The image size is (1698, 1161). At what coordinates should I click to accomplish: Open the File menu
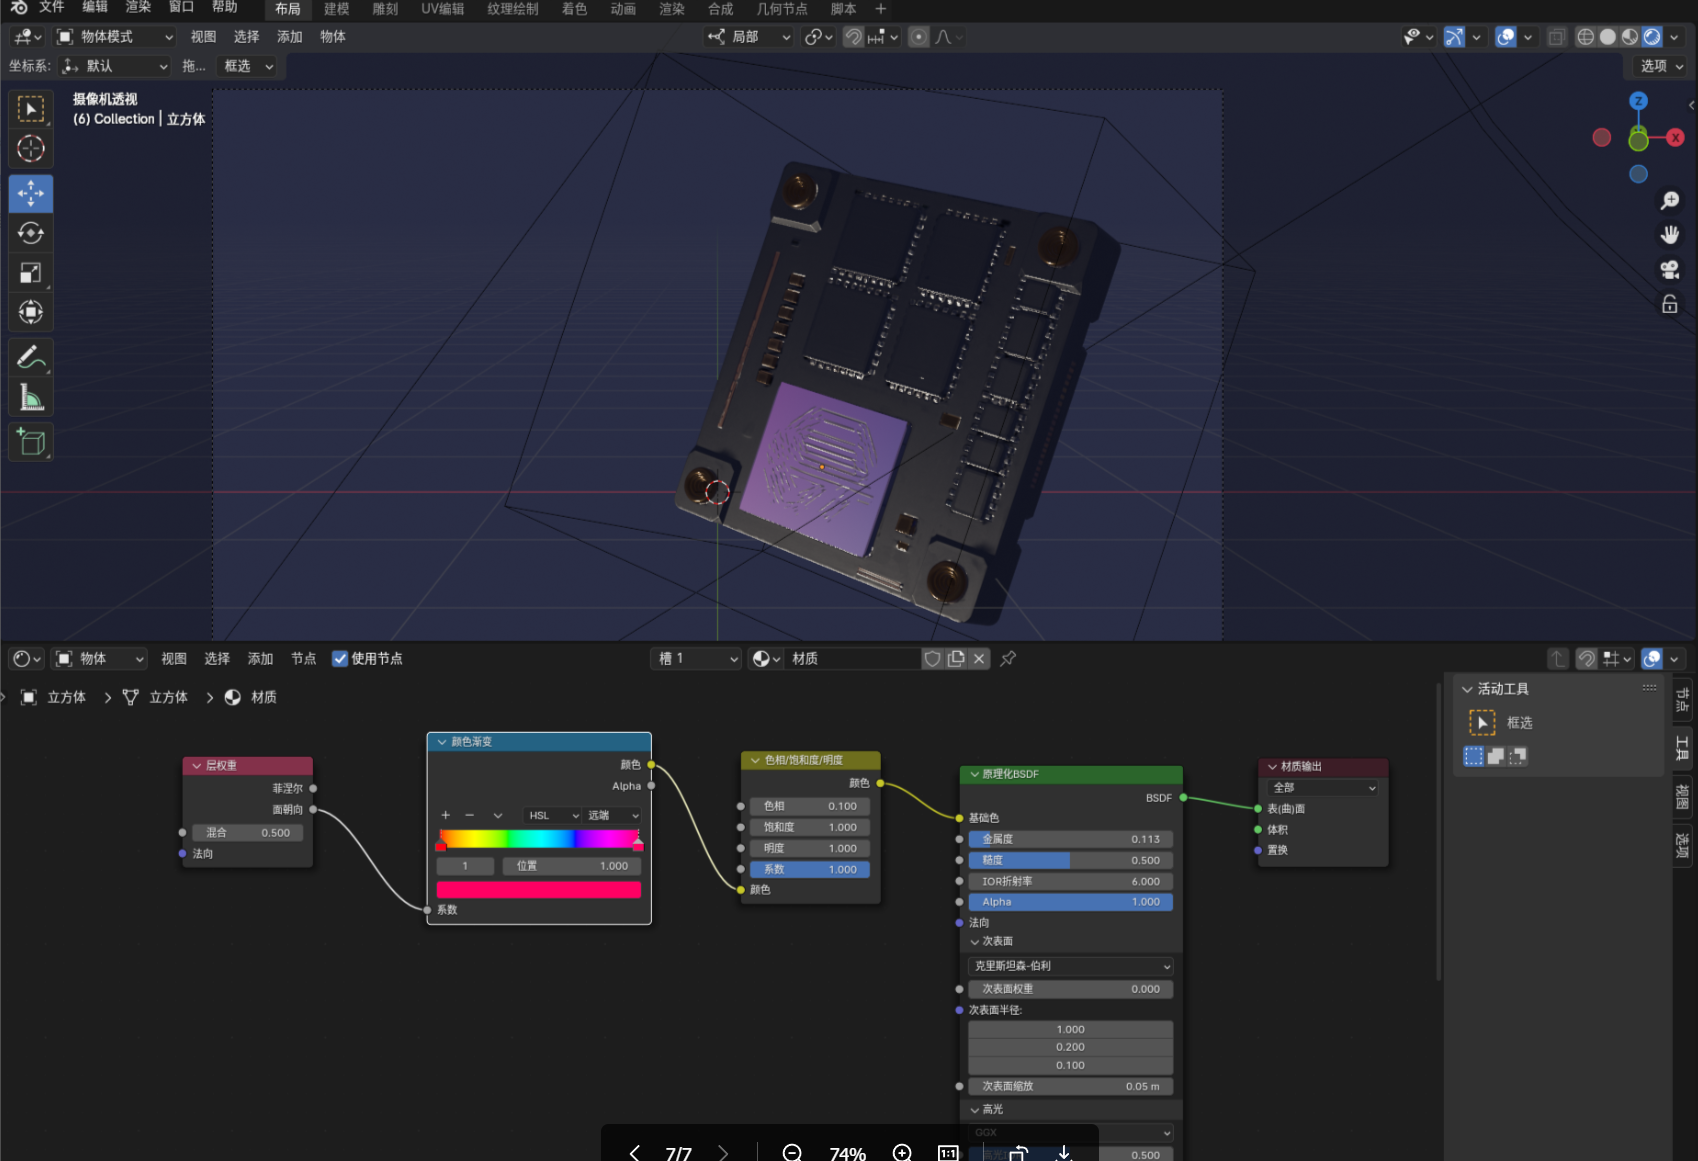point(52,8)
